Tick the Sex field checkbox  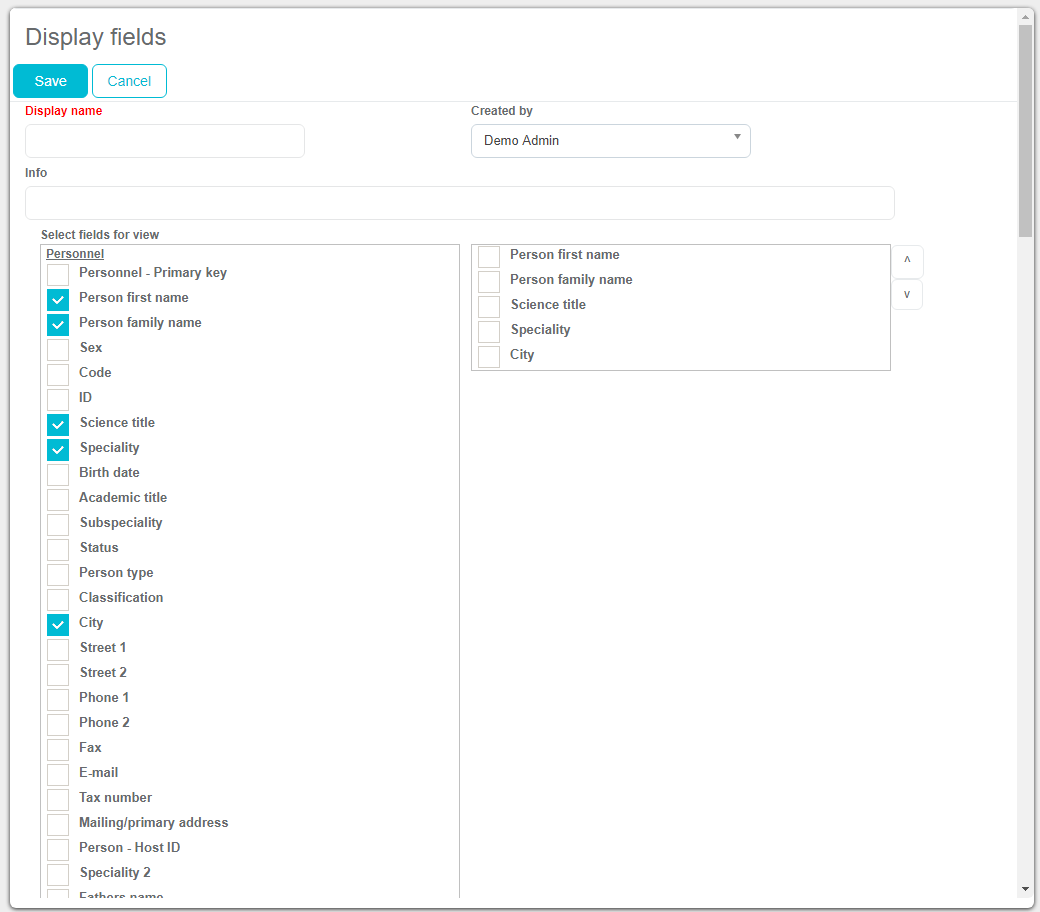pos(59,349)
